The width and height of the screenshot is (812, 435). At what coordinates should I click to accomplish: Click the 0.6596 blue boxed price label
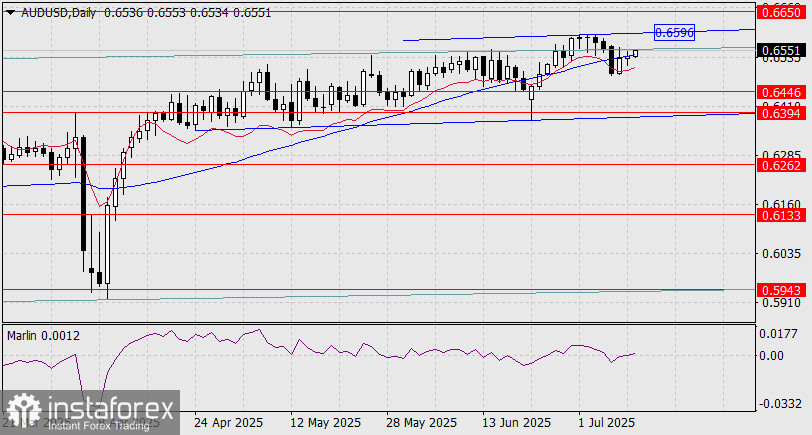(674, 33)
